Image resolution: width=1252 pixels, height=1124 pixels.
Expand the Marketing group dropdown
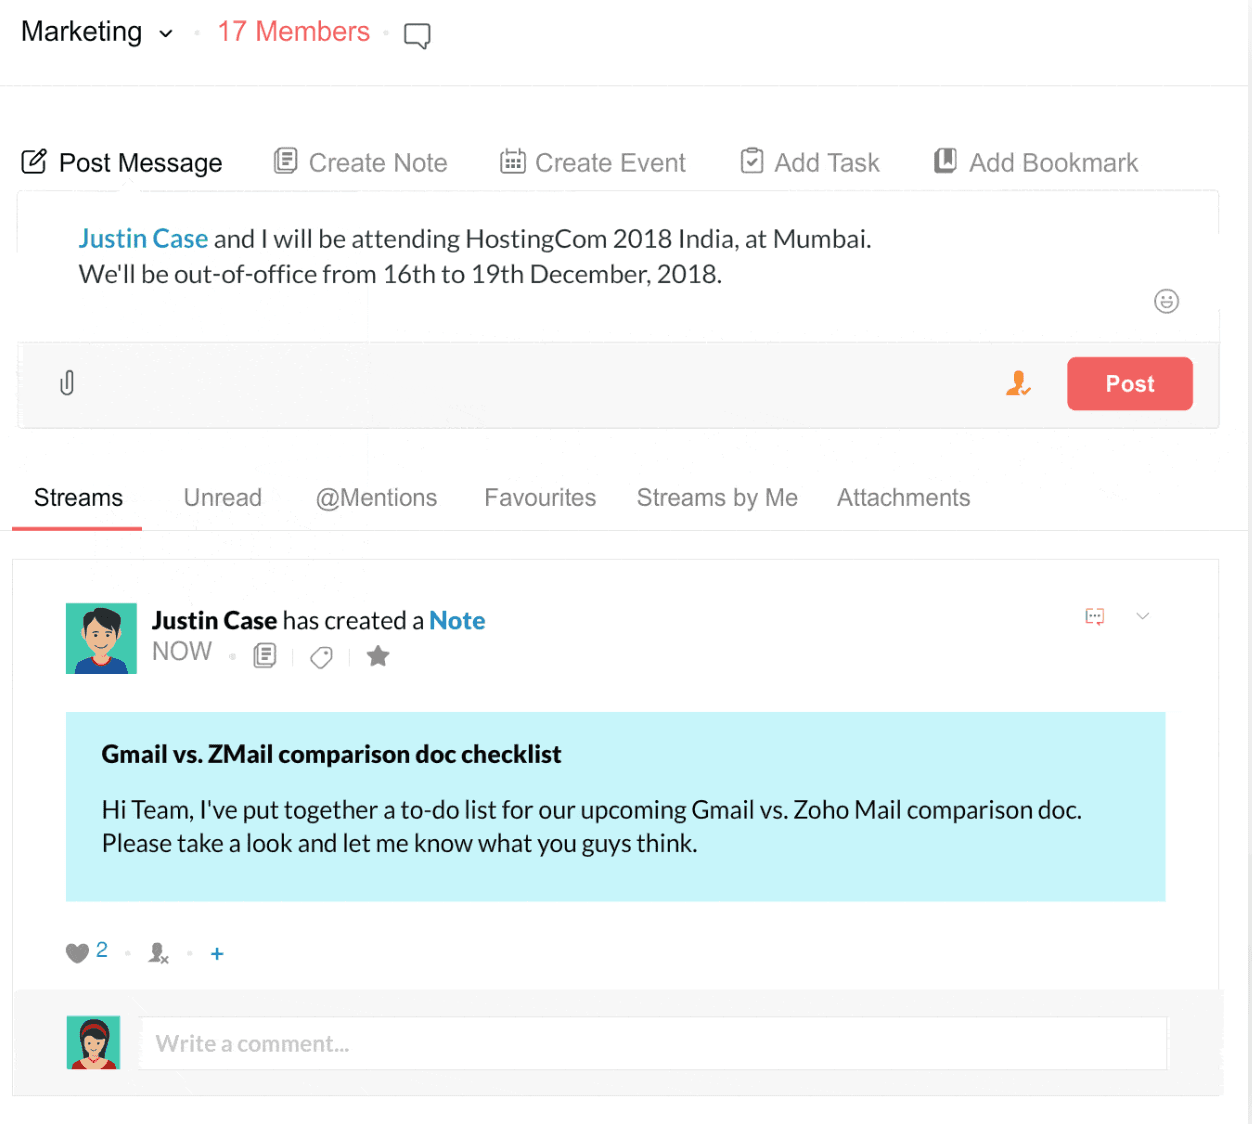[165, 32]
